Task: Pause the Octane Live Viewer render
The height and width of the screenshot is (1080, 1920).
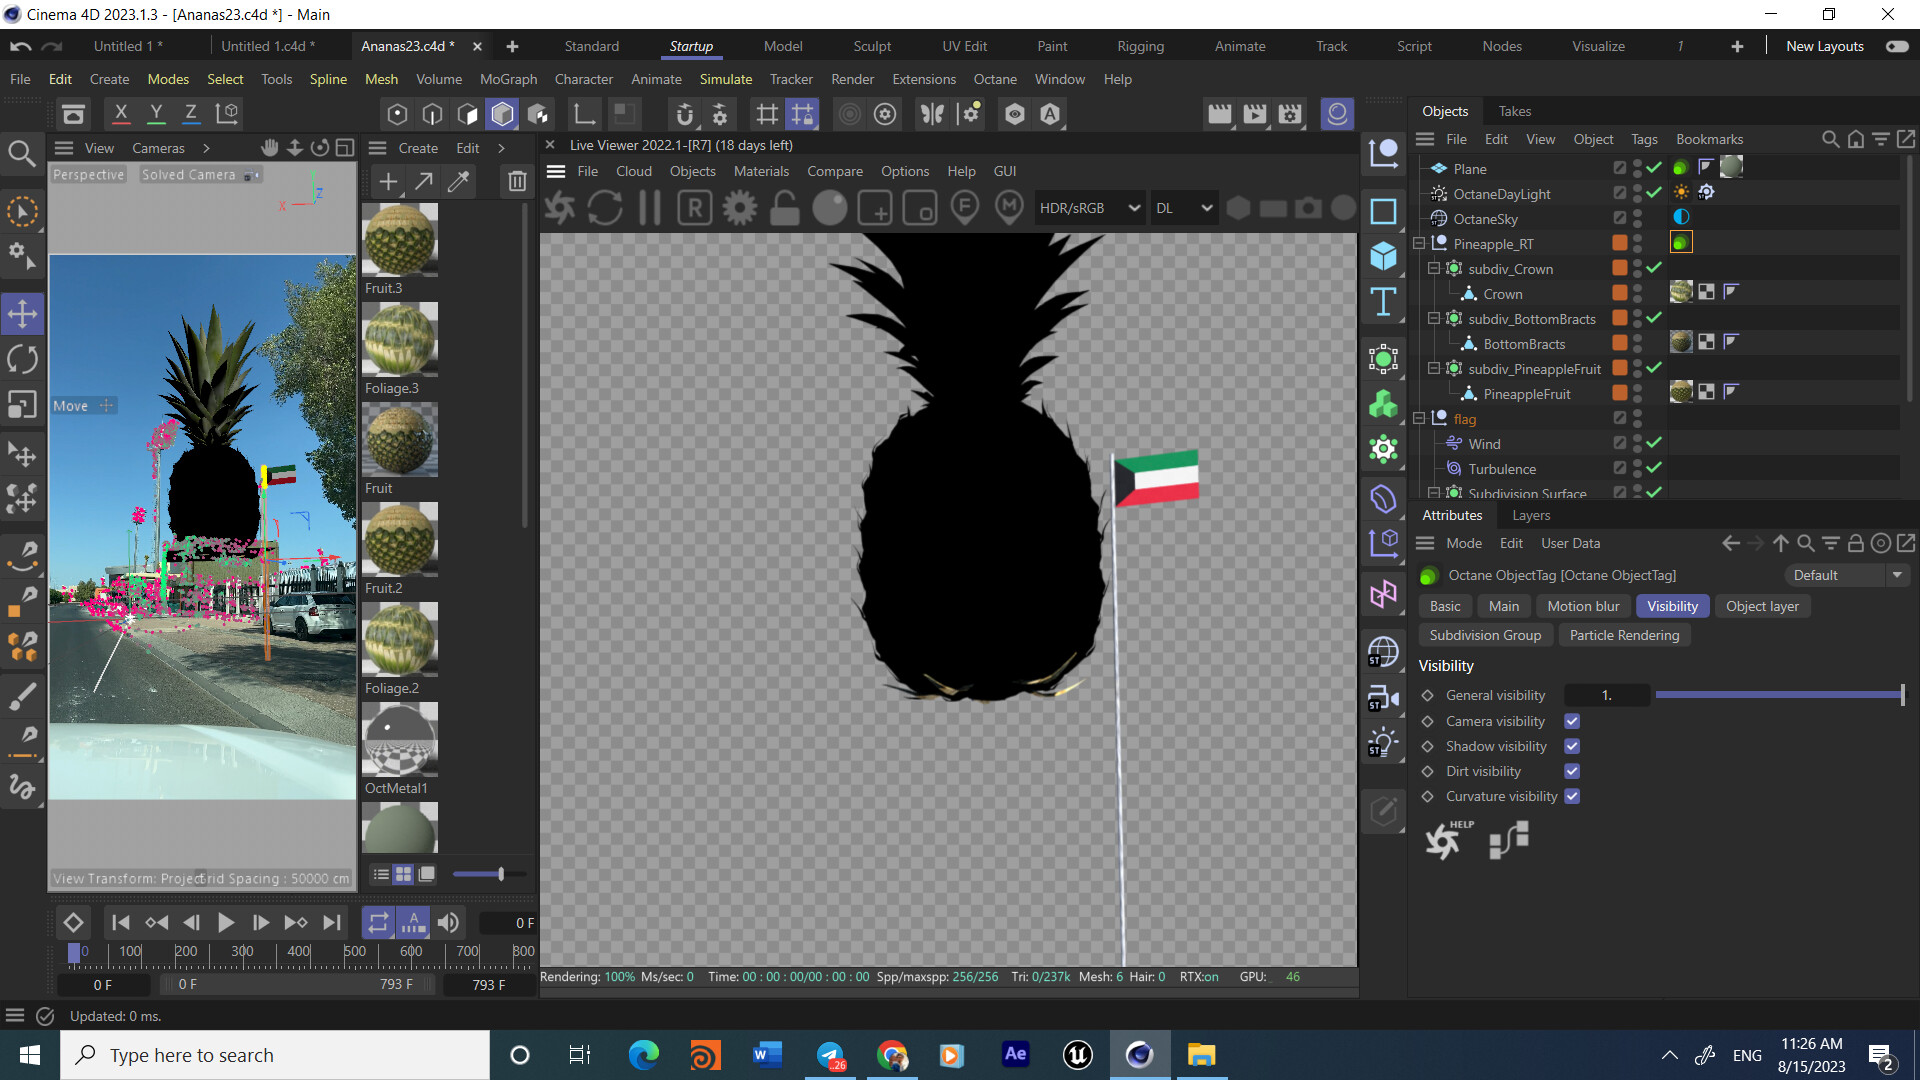Action: [x=650, y=208]
